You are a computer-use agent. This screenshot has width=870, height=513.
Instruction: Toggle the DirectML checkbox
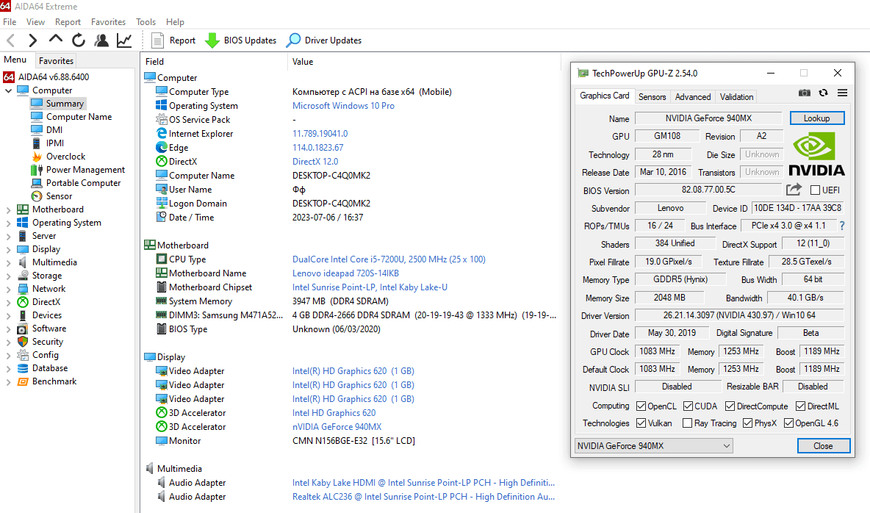point(800,406)
